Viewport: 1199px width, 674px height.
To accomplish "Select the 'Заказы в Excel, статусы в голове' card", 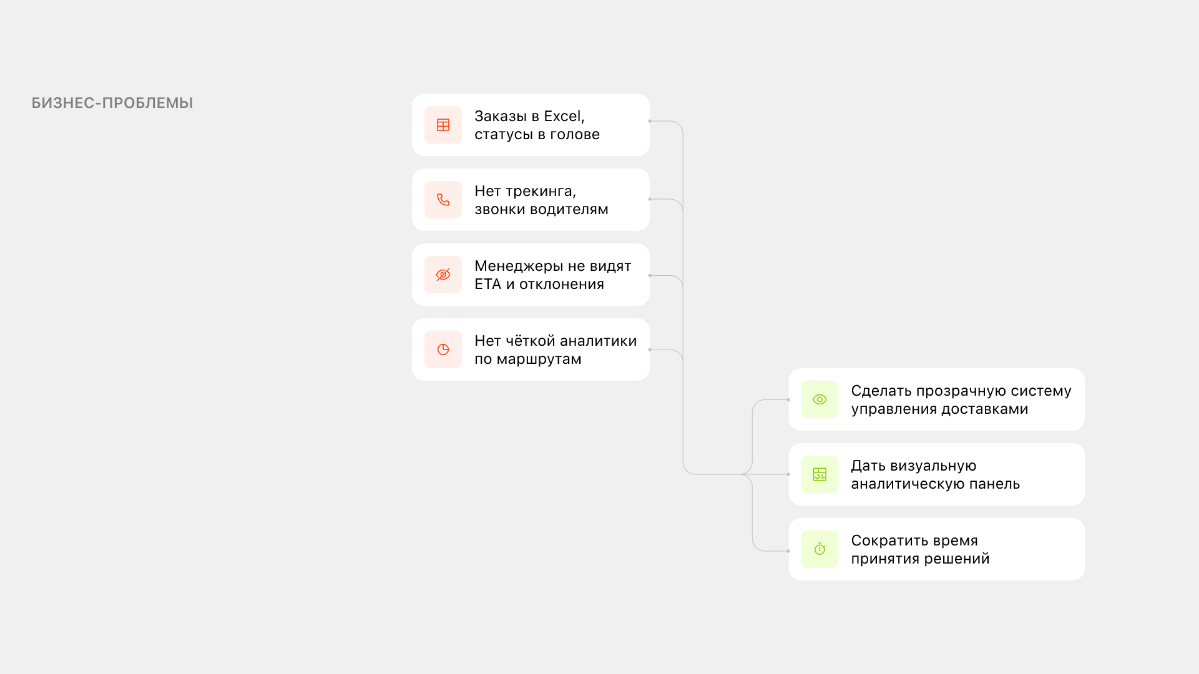I will coord(531,125).
